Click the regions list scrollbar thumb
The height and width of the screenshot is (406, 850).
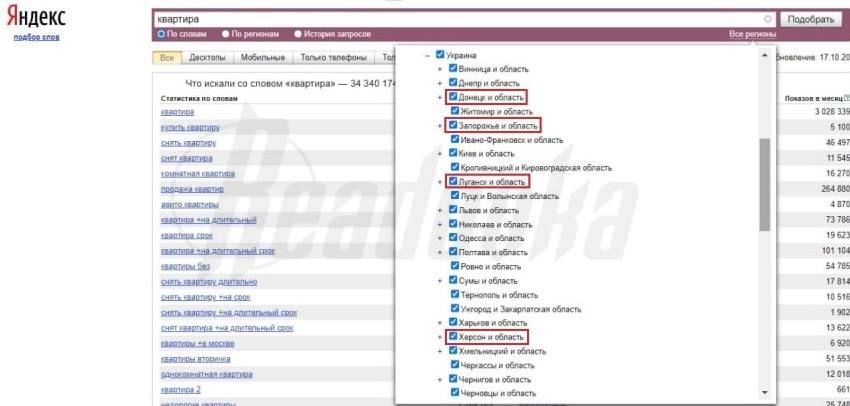pos(765,180)
